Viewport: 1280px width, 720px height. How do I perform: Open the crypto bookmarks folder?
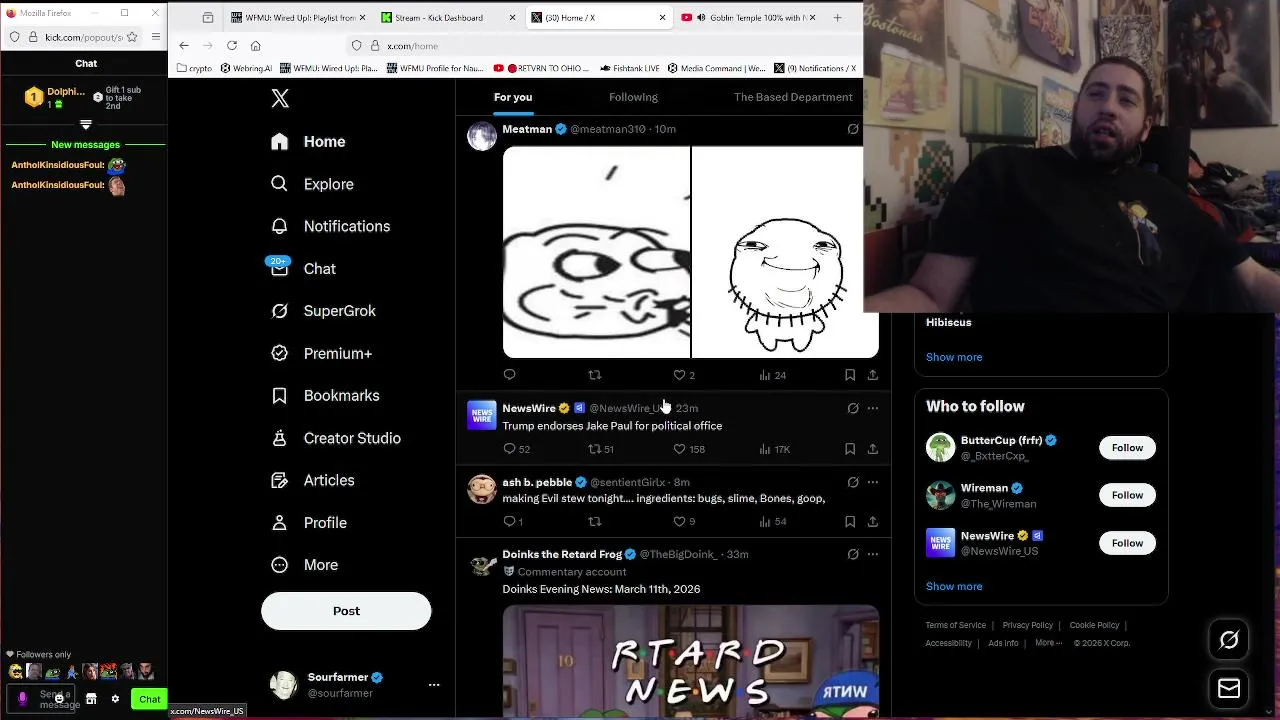click(x=195, y=69)
